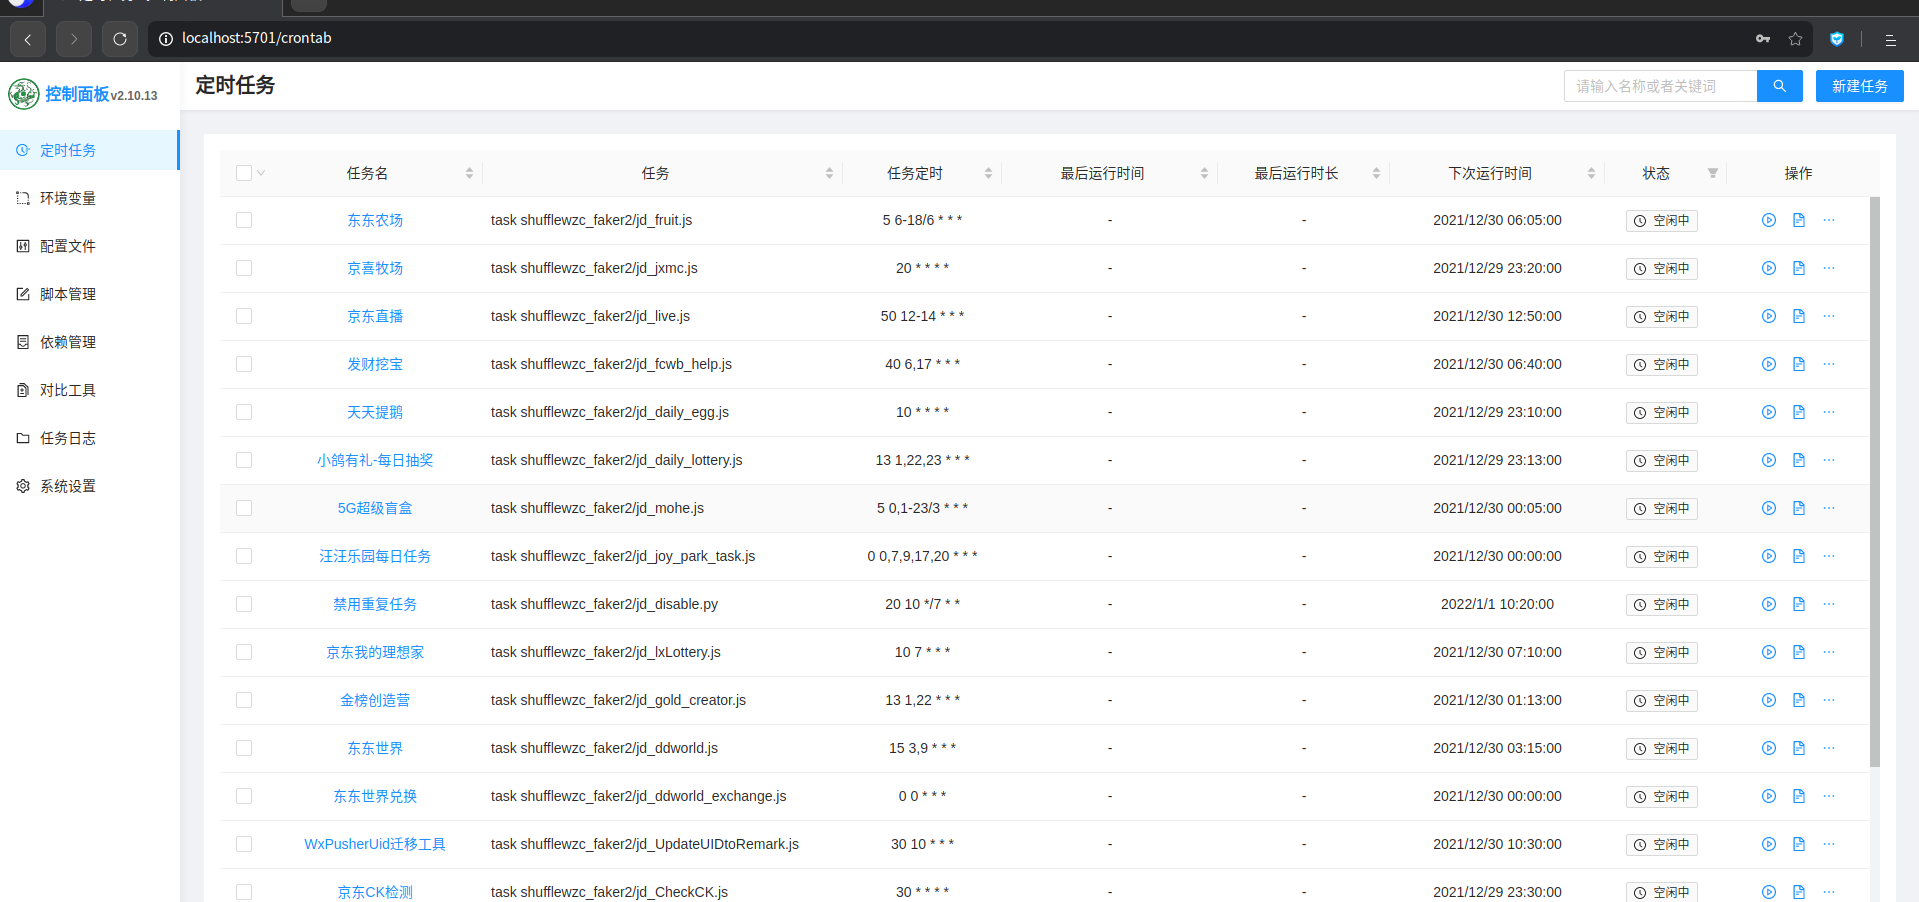Screen dimensions: 1919x902
Task: Open 系统设置 in the sidebar
Action: (89, 486)
